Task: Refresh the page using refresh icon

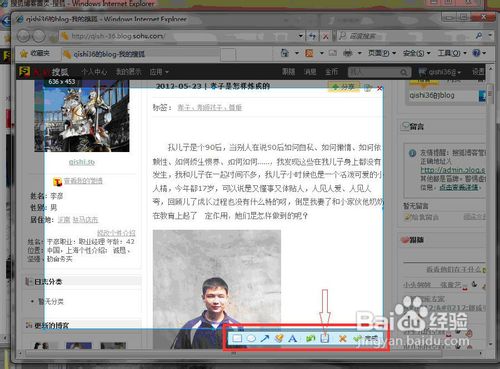Action: click(x=312, y=36)
